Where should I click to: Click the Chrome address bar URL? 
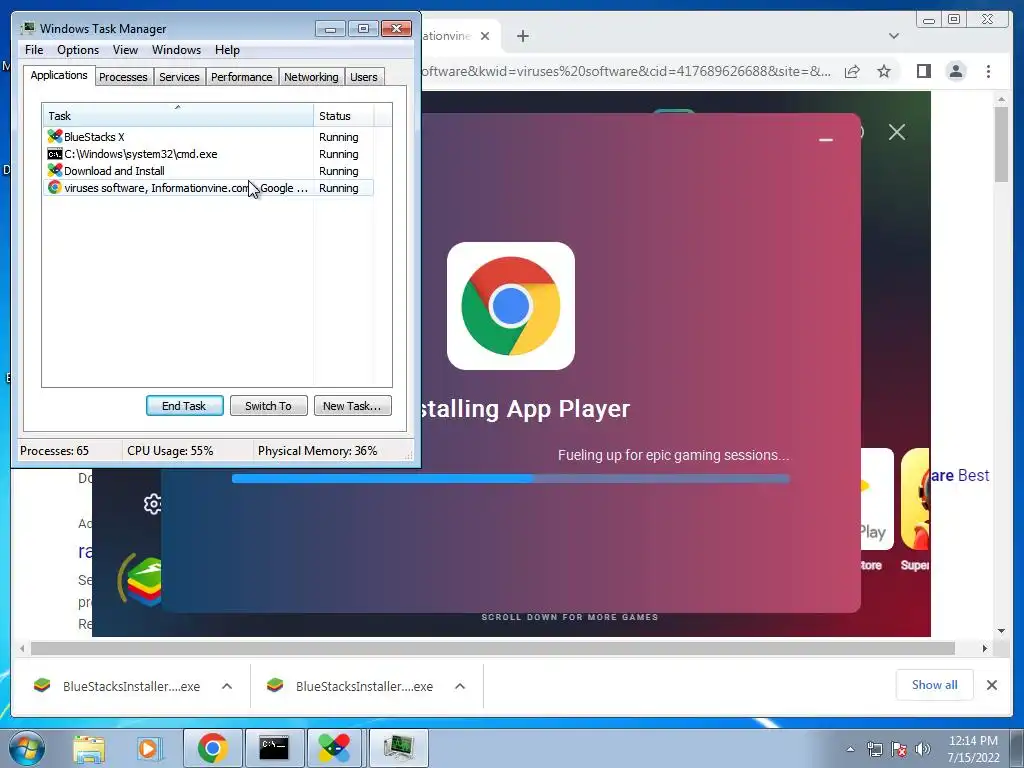pyautogui.click(x=627, y=71)
